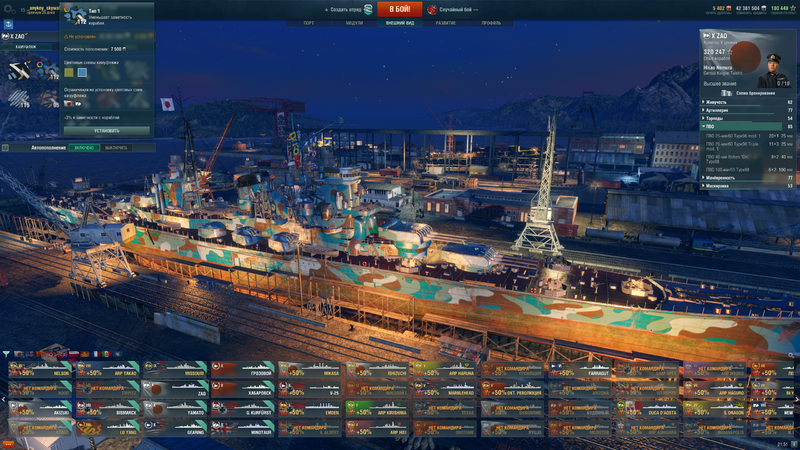Select the FARRAGUT ship card
Screen dimensions: 800x450
tap(580, 369)
